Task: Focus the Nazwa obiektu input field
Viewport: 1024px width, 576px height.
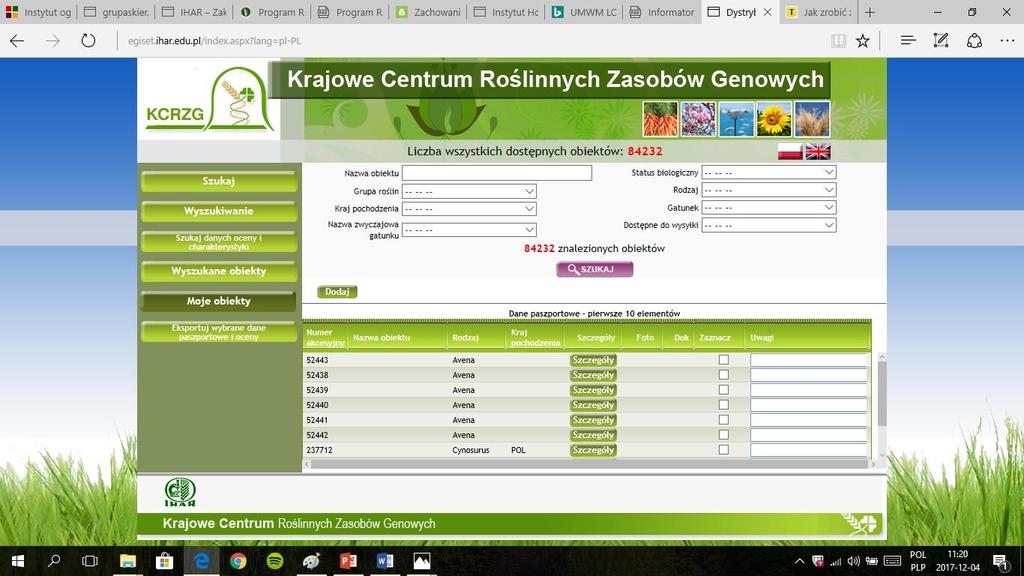Action: point(497,173)
